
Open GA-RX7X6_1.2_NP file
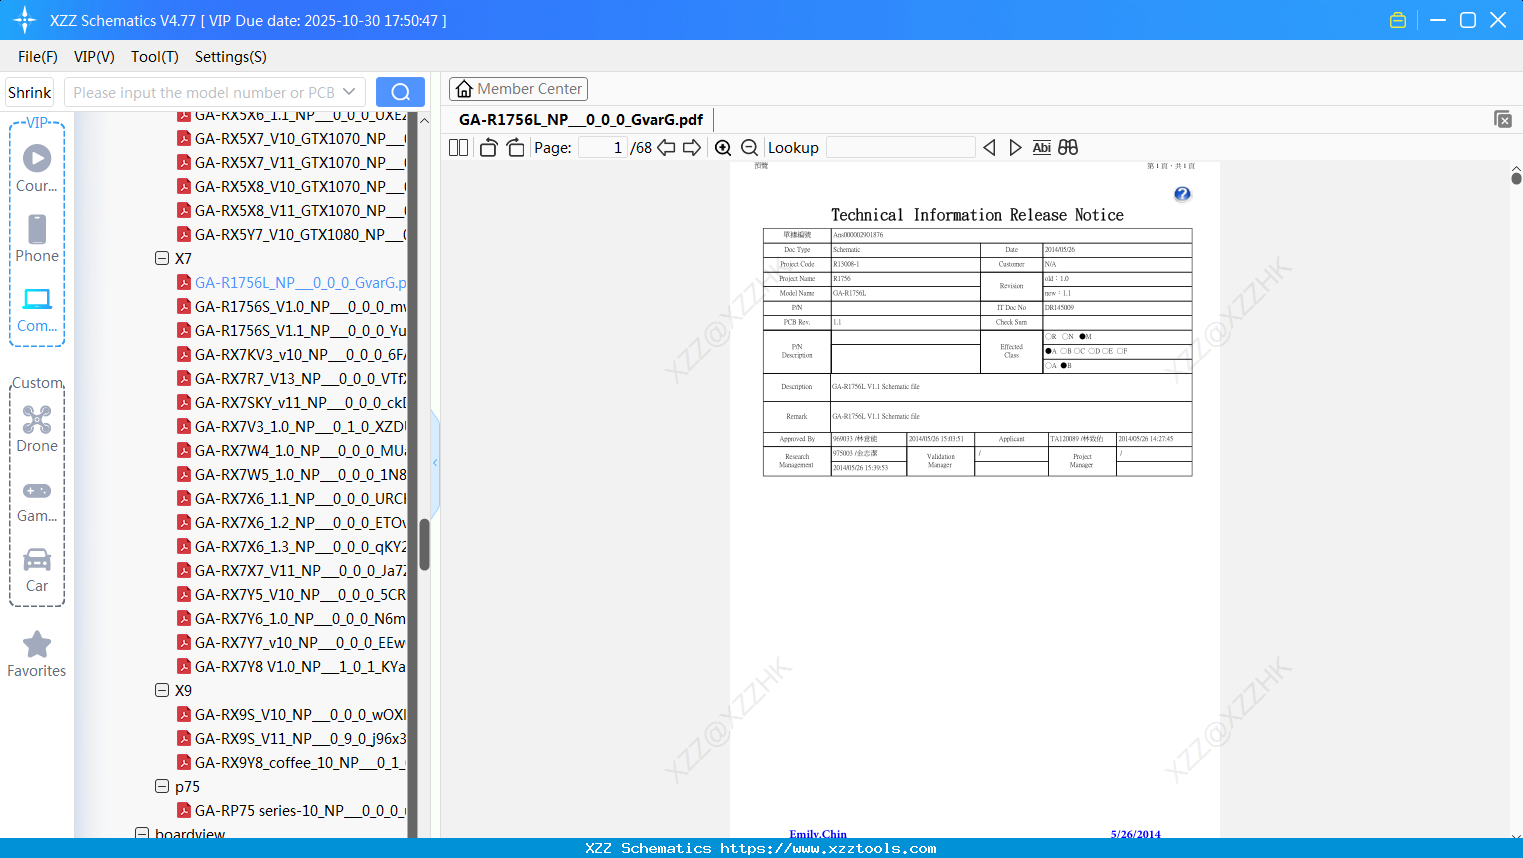pos(291,522)
